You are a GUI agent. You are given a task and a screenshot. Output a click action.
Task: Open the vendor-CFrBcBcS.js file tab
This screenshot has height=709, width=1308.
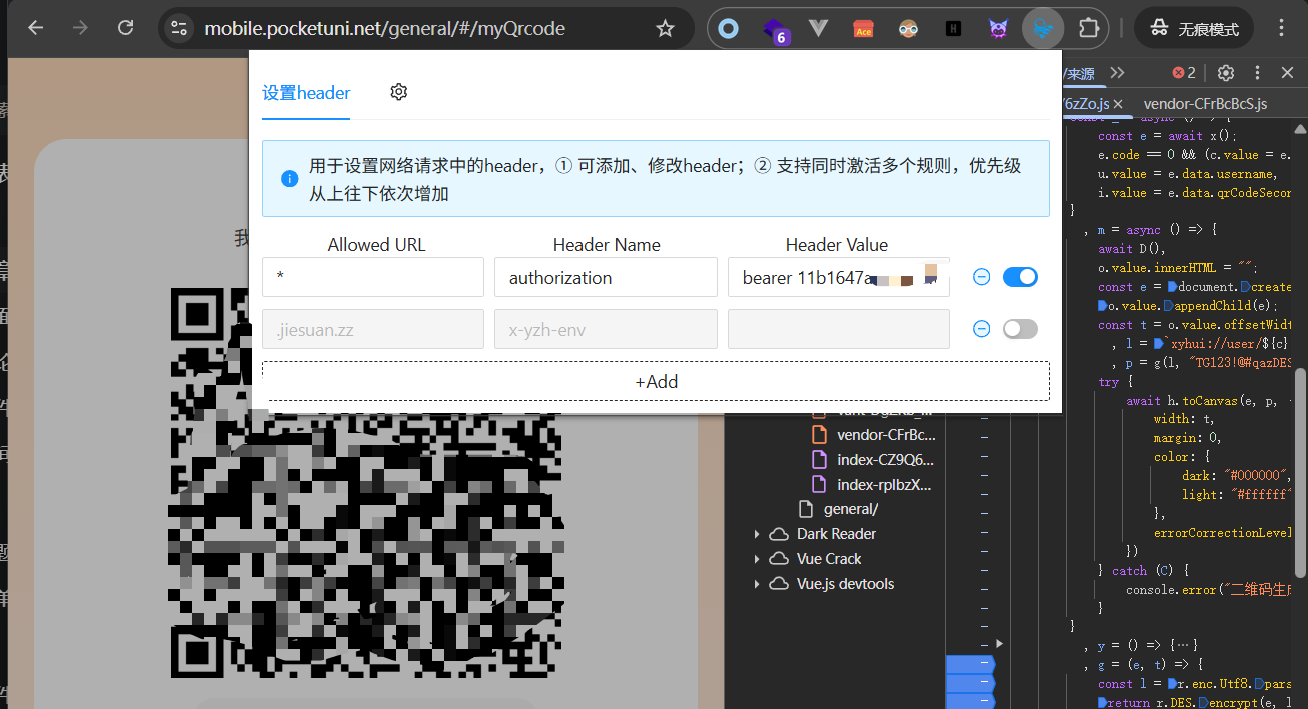1205,104
